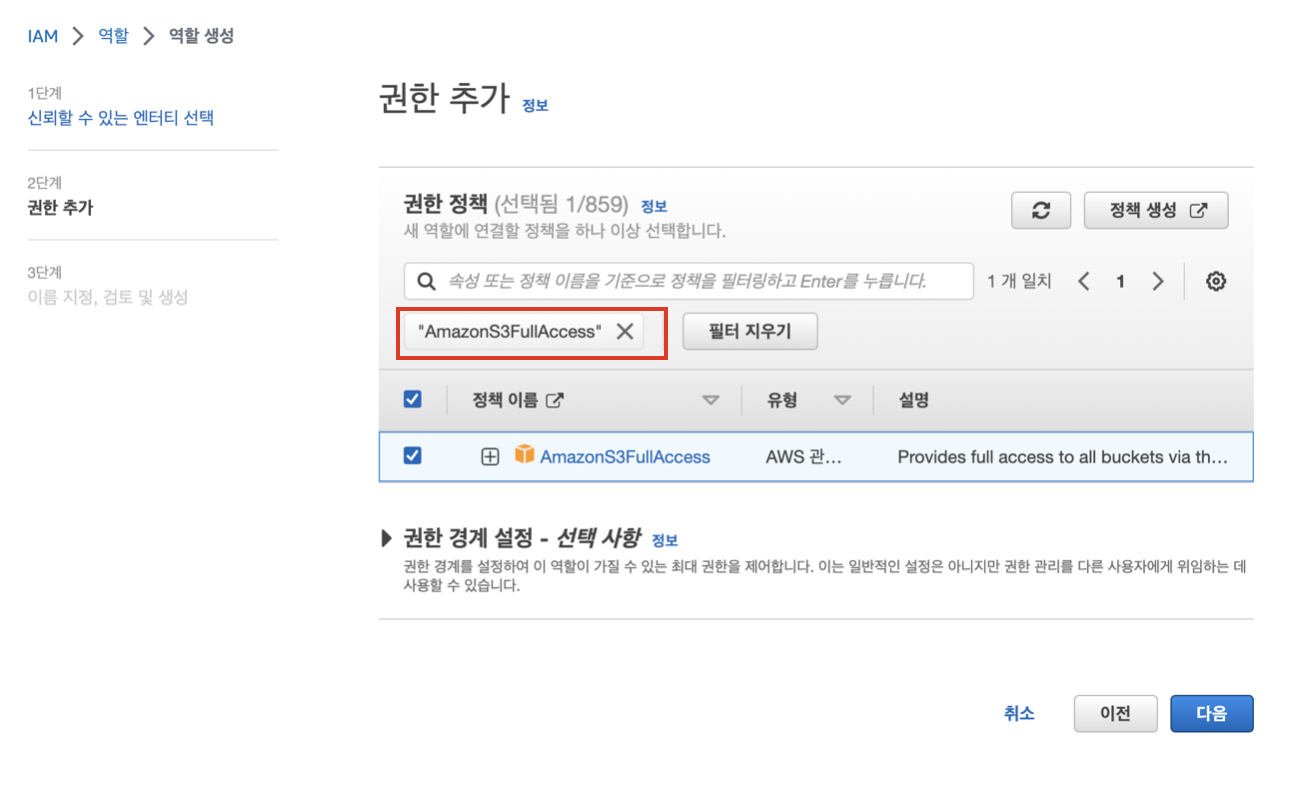
Task: Click 취소 link
Action: tap(1019, 714)
